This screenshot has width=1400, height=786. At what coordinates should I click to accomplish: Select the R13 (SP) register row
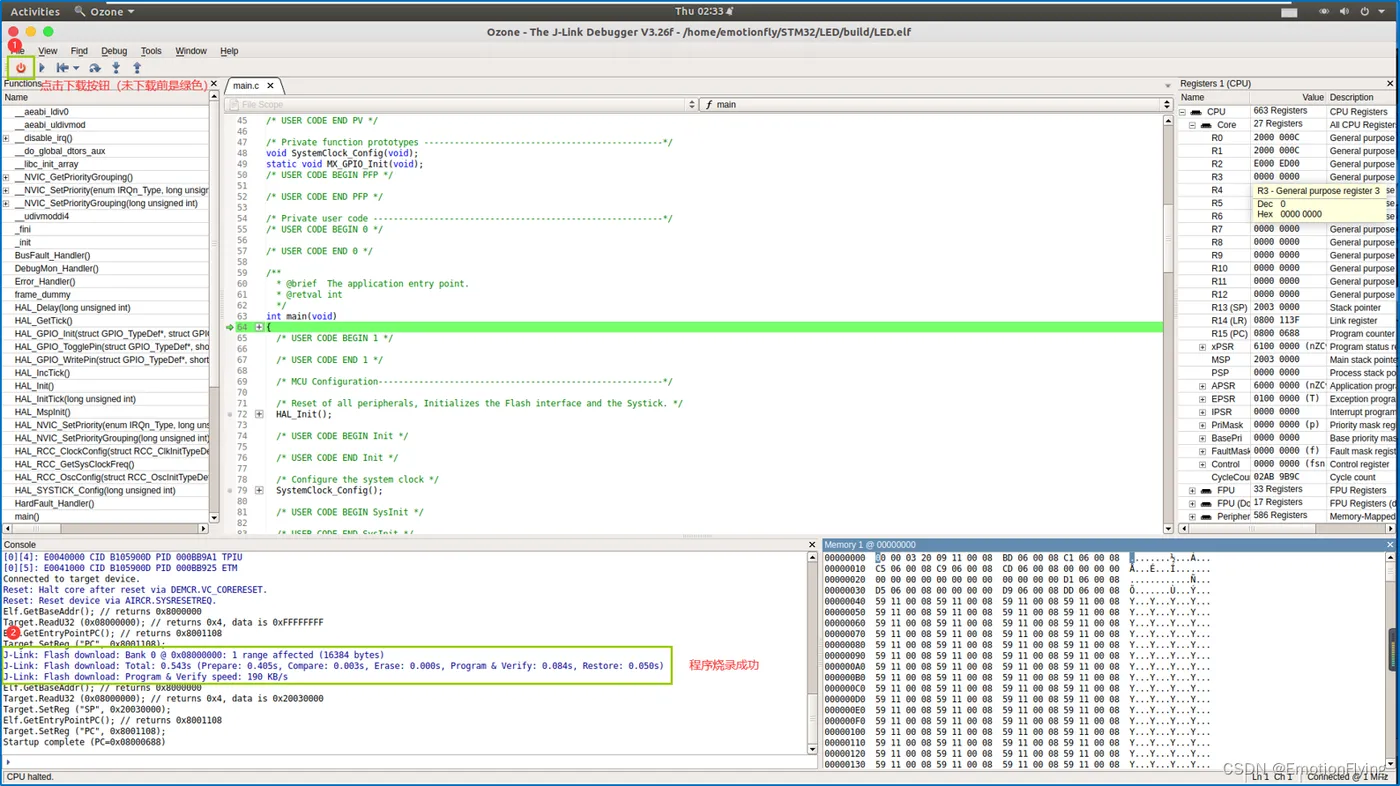click(1286, 308)
